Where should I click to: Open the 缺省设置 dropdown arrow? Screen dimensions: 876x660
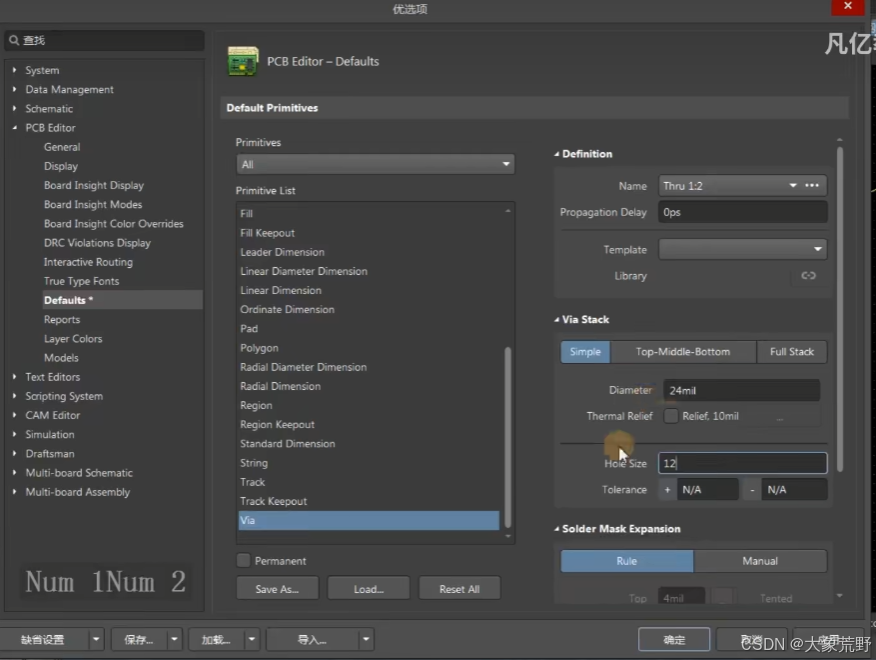coord(96,639)
